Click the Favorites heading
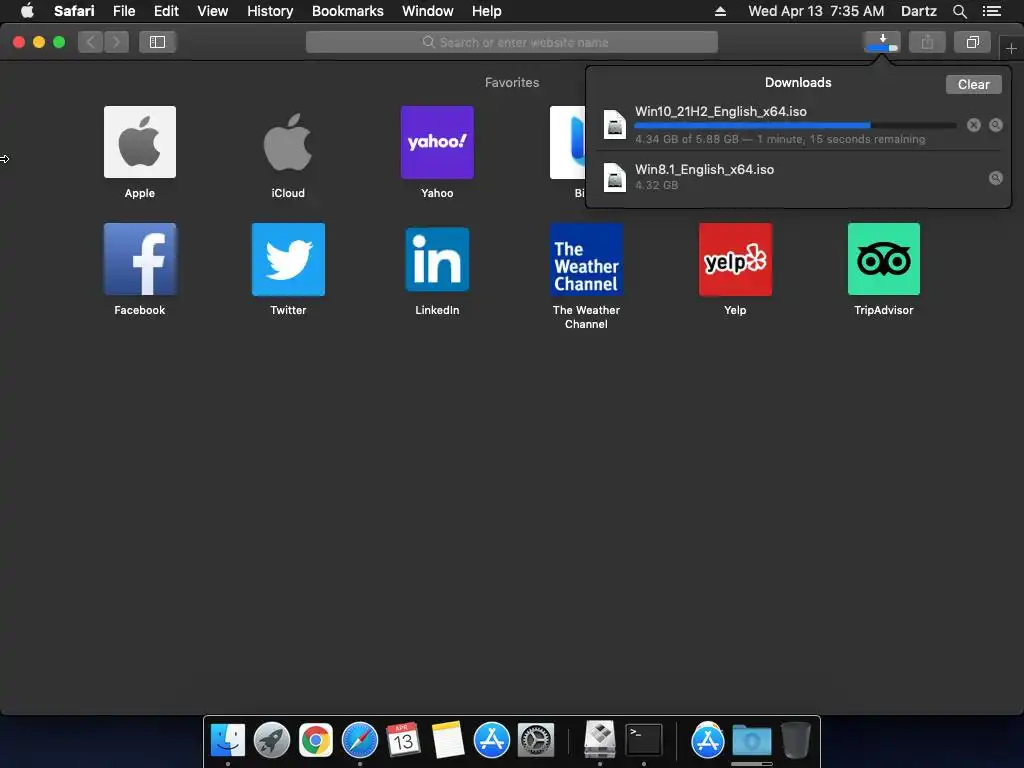Viewport: 1024px width, 768px height. pyautogui.click(x=512, y=82)
